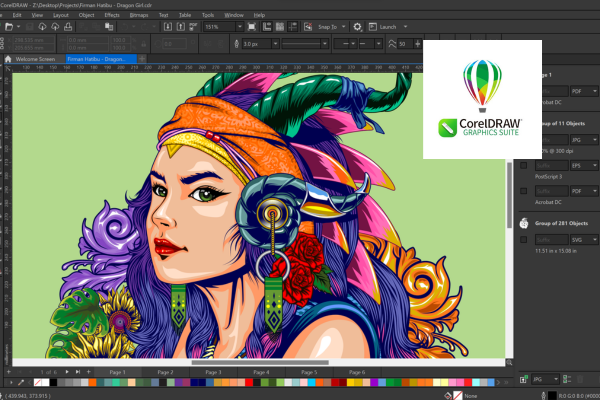The width and height of the screenshot is (600, 400).
Task: Click the Launch application icon
Action: (x=372, y=27)
